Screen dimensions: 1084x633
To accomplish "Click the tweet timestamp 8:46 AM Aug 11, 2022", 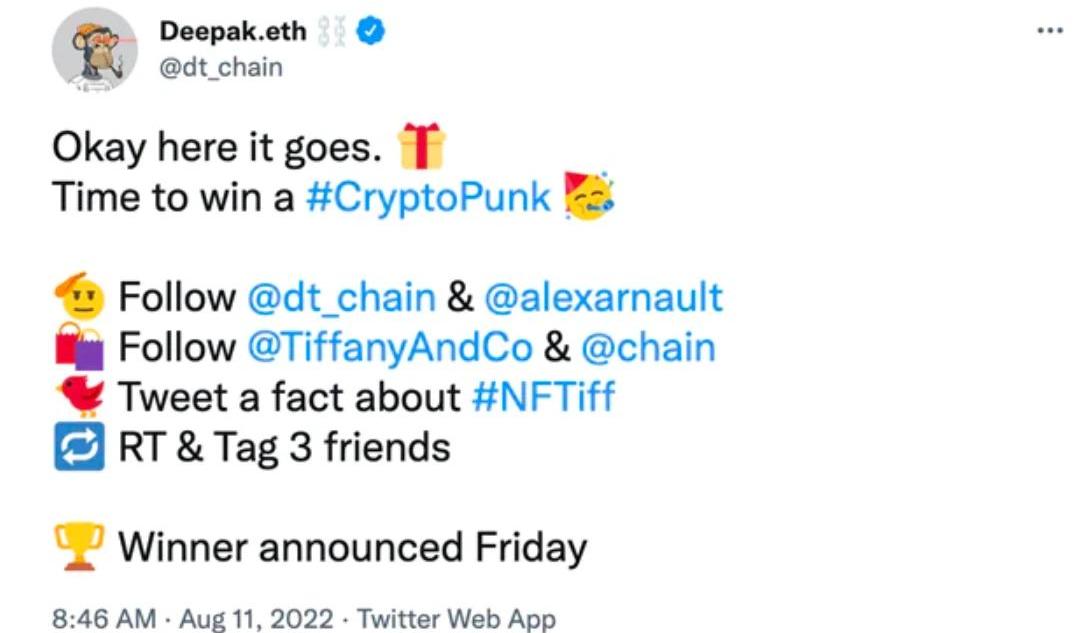I will pyautogui.click(x=193, y=618).
